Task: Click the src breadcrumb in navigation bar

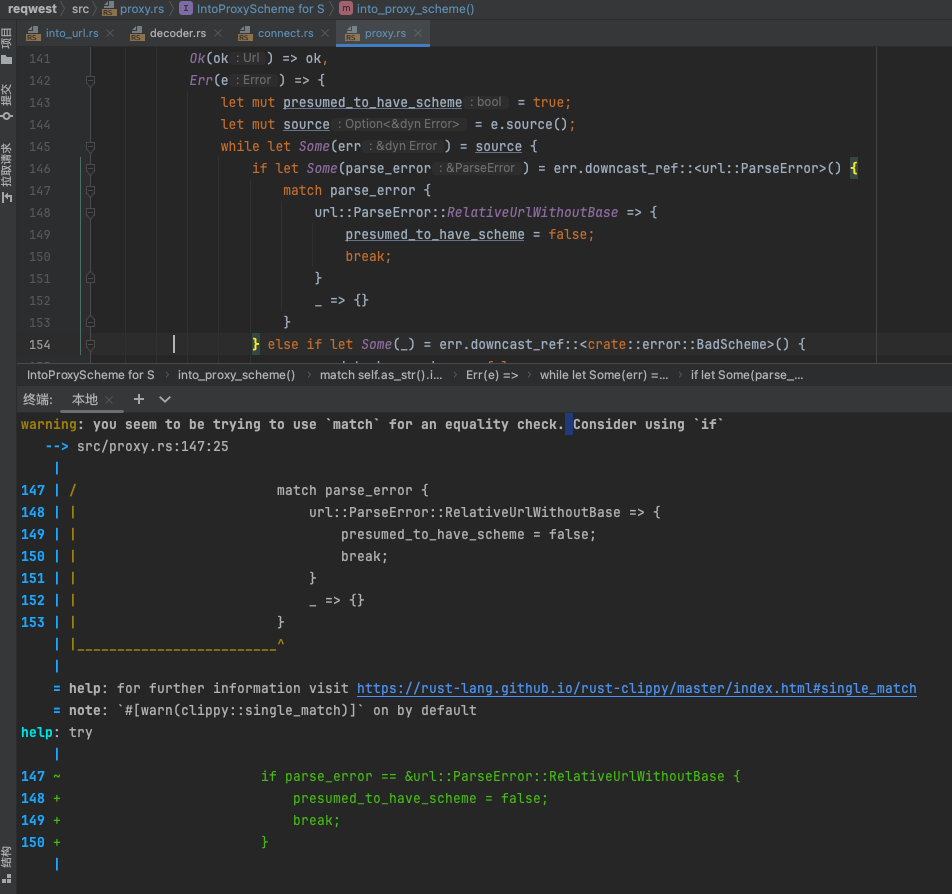Action: pos(80,9)
